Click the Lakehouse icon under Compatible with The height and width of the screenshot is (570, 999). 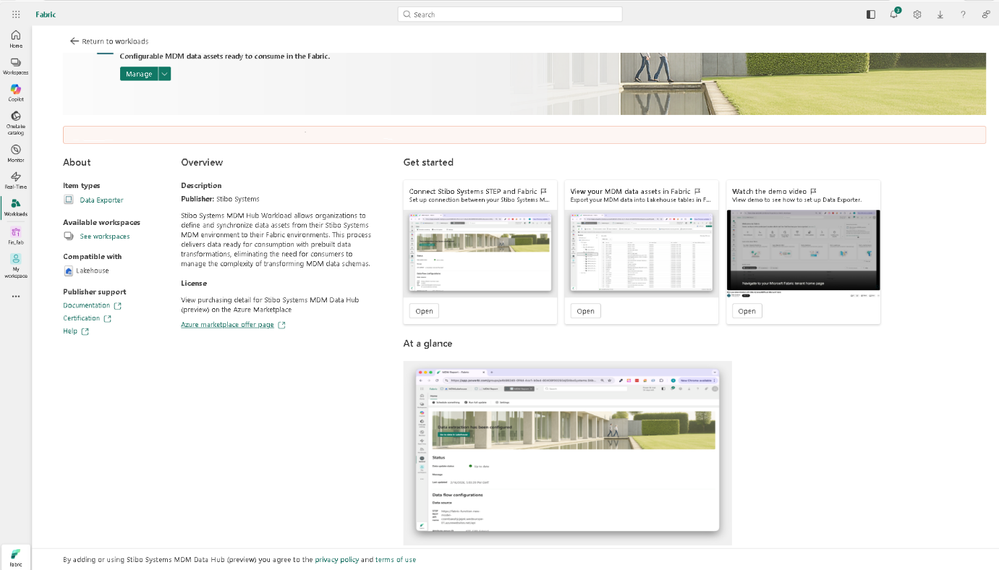click(68, 271)
